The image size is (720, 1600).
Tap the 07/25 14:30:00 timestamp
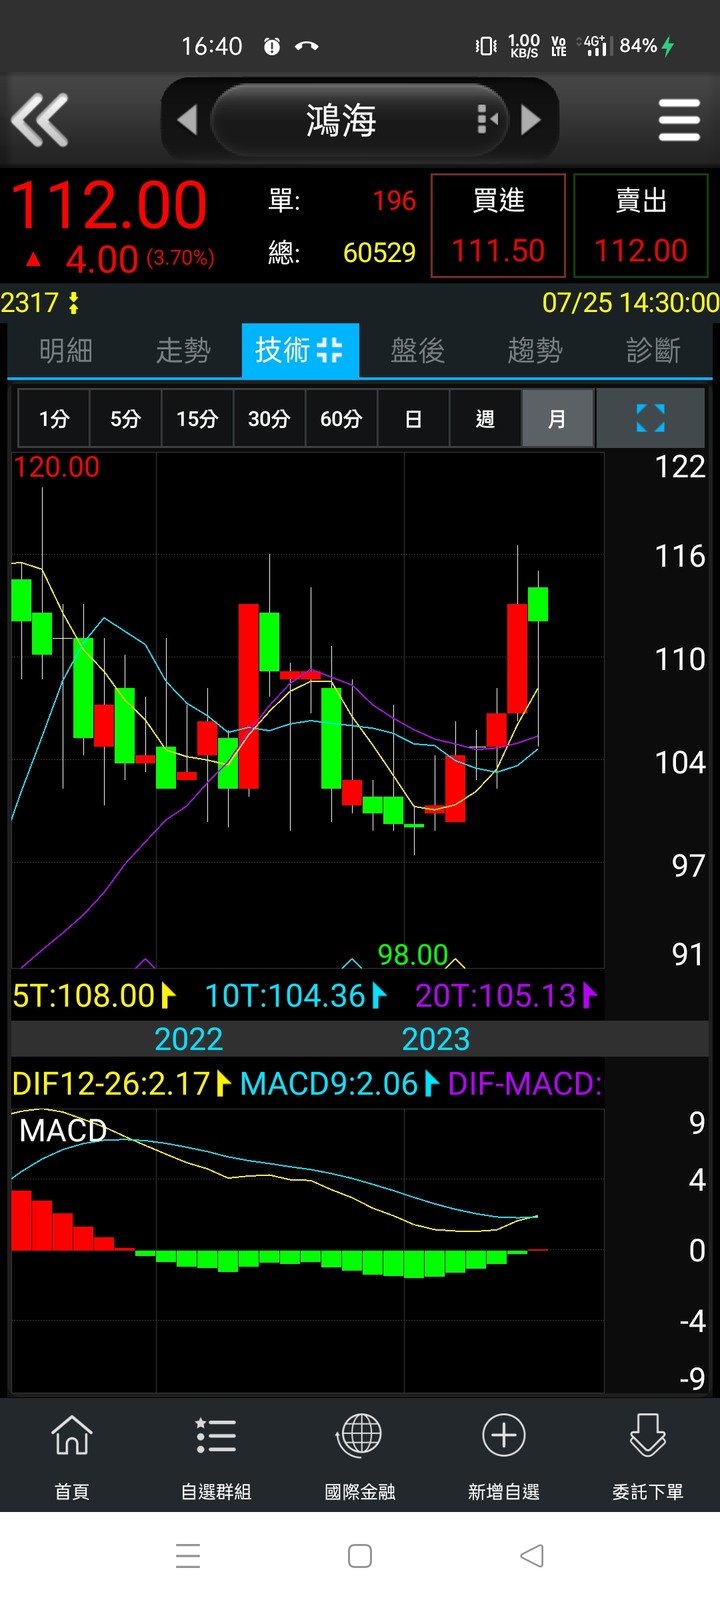pos(630,302)
